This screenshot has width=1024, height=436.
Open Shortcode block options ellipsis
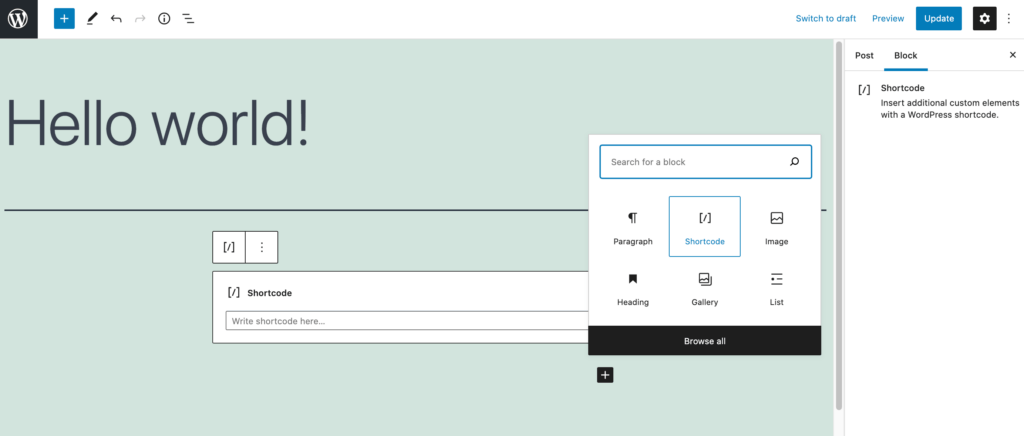pos(262,247)
